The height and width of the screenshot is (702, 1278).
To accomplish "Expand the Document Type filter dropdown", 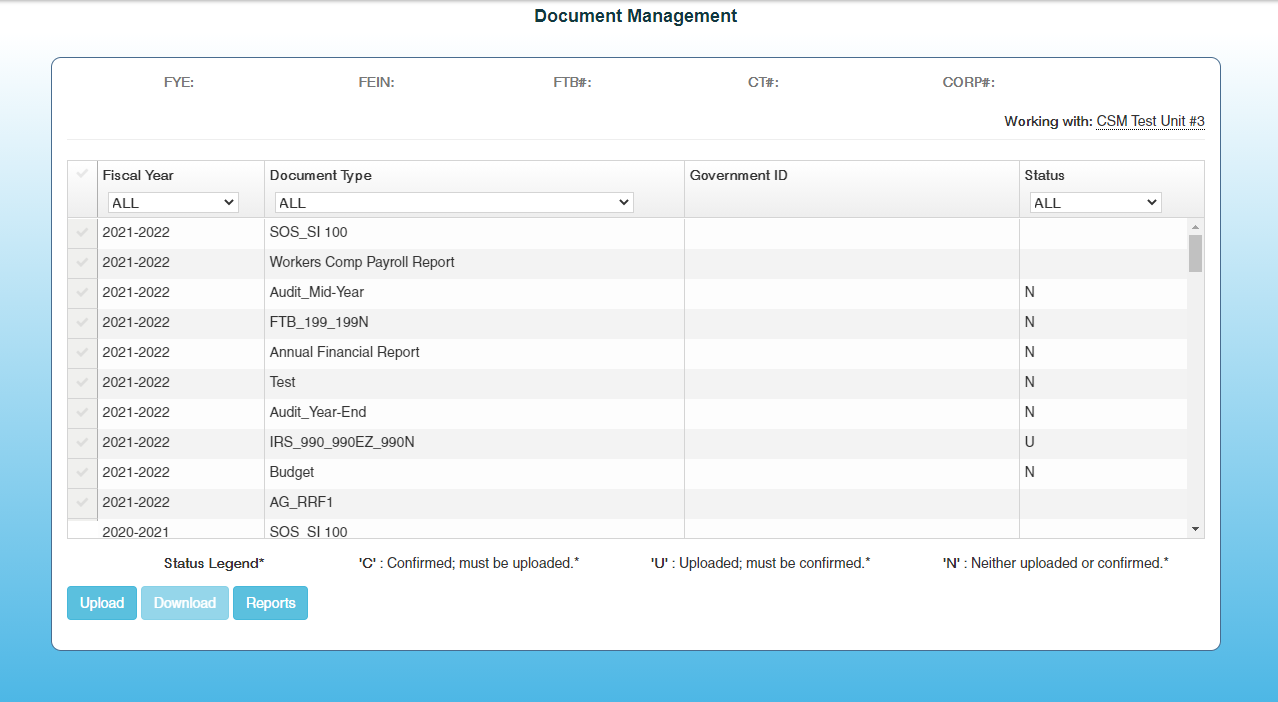I will pyautogui.click(x=454, y=203).
